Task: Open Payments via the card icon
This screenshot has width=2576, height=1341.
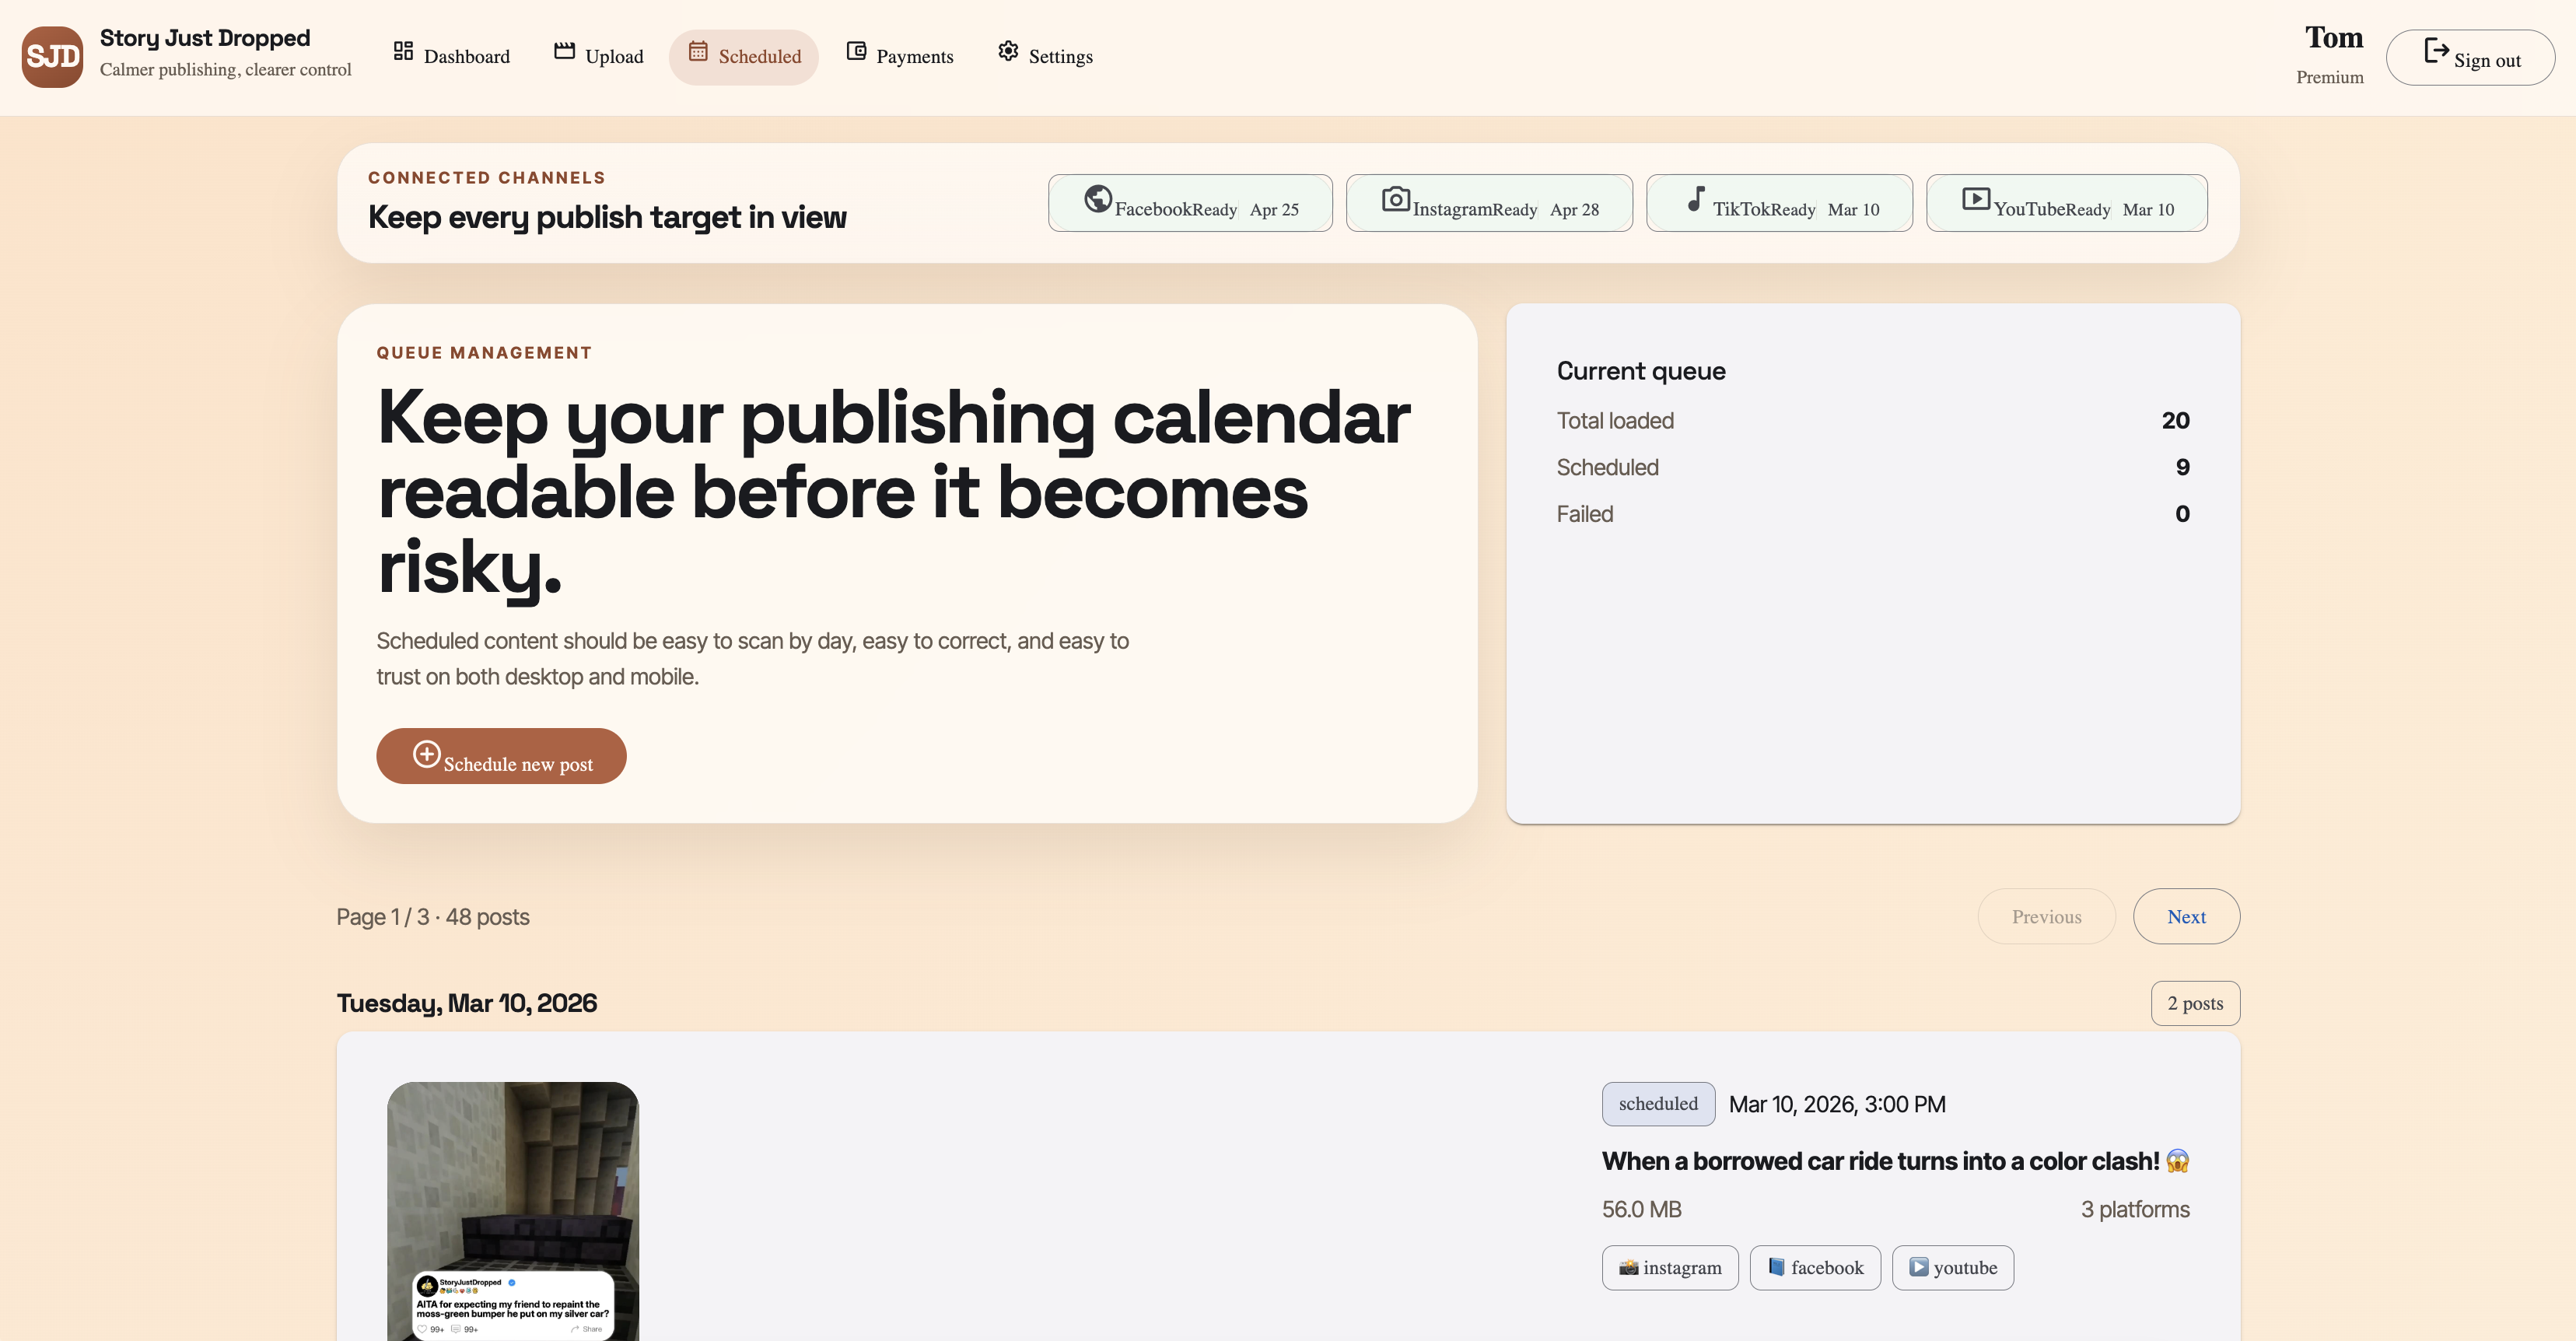Action: (856, 50)
